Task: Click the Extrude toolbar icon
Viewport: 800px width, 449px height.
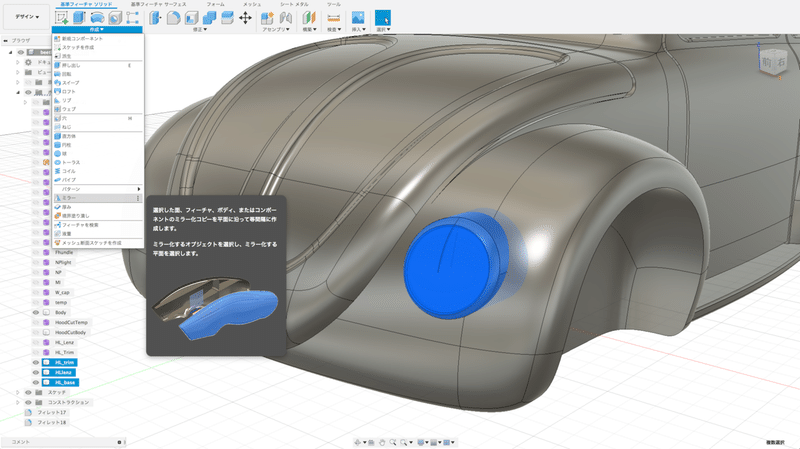Action: pyautogui.click(x=79, y=18)
